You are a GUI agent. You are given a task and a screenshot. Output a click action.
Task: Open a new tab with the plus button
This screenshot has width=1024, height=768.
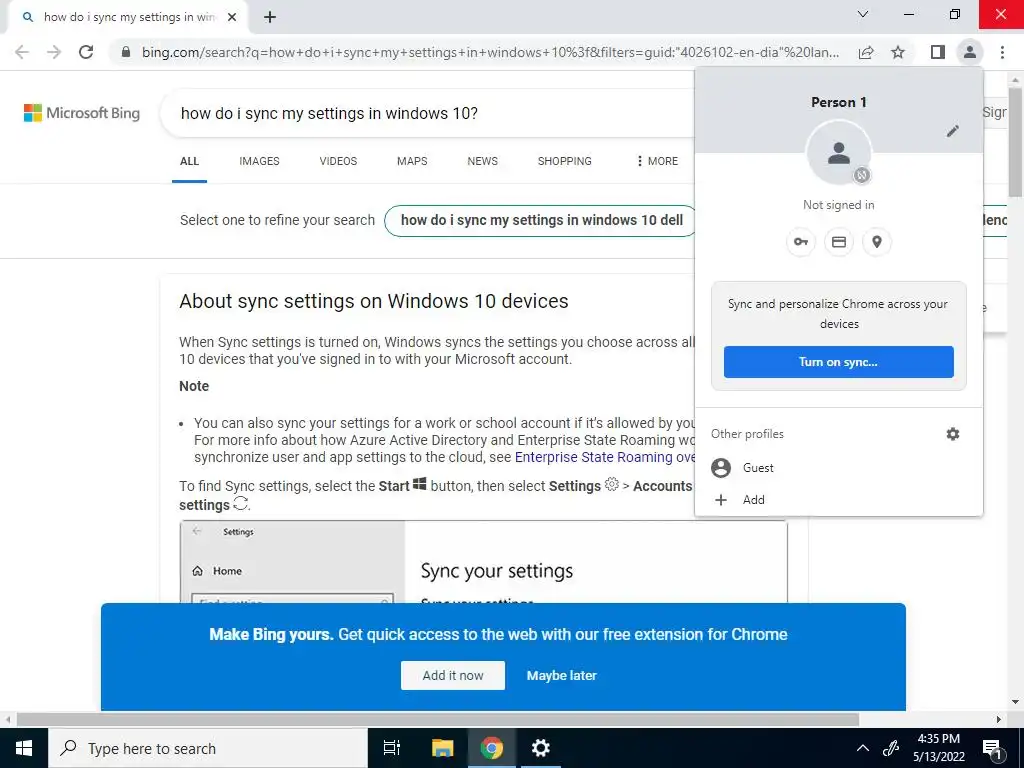(x=270, y=17)
